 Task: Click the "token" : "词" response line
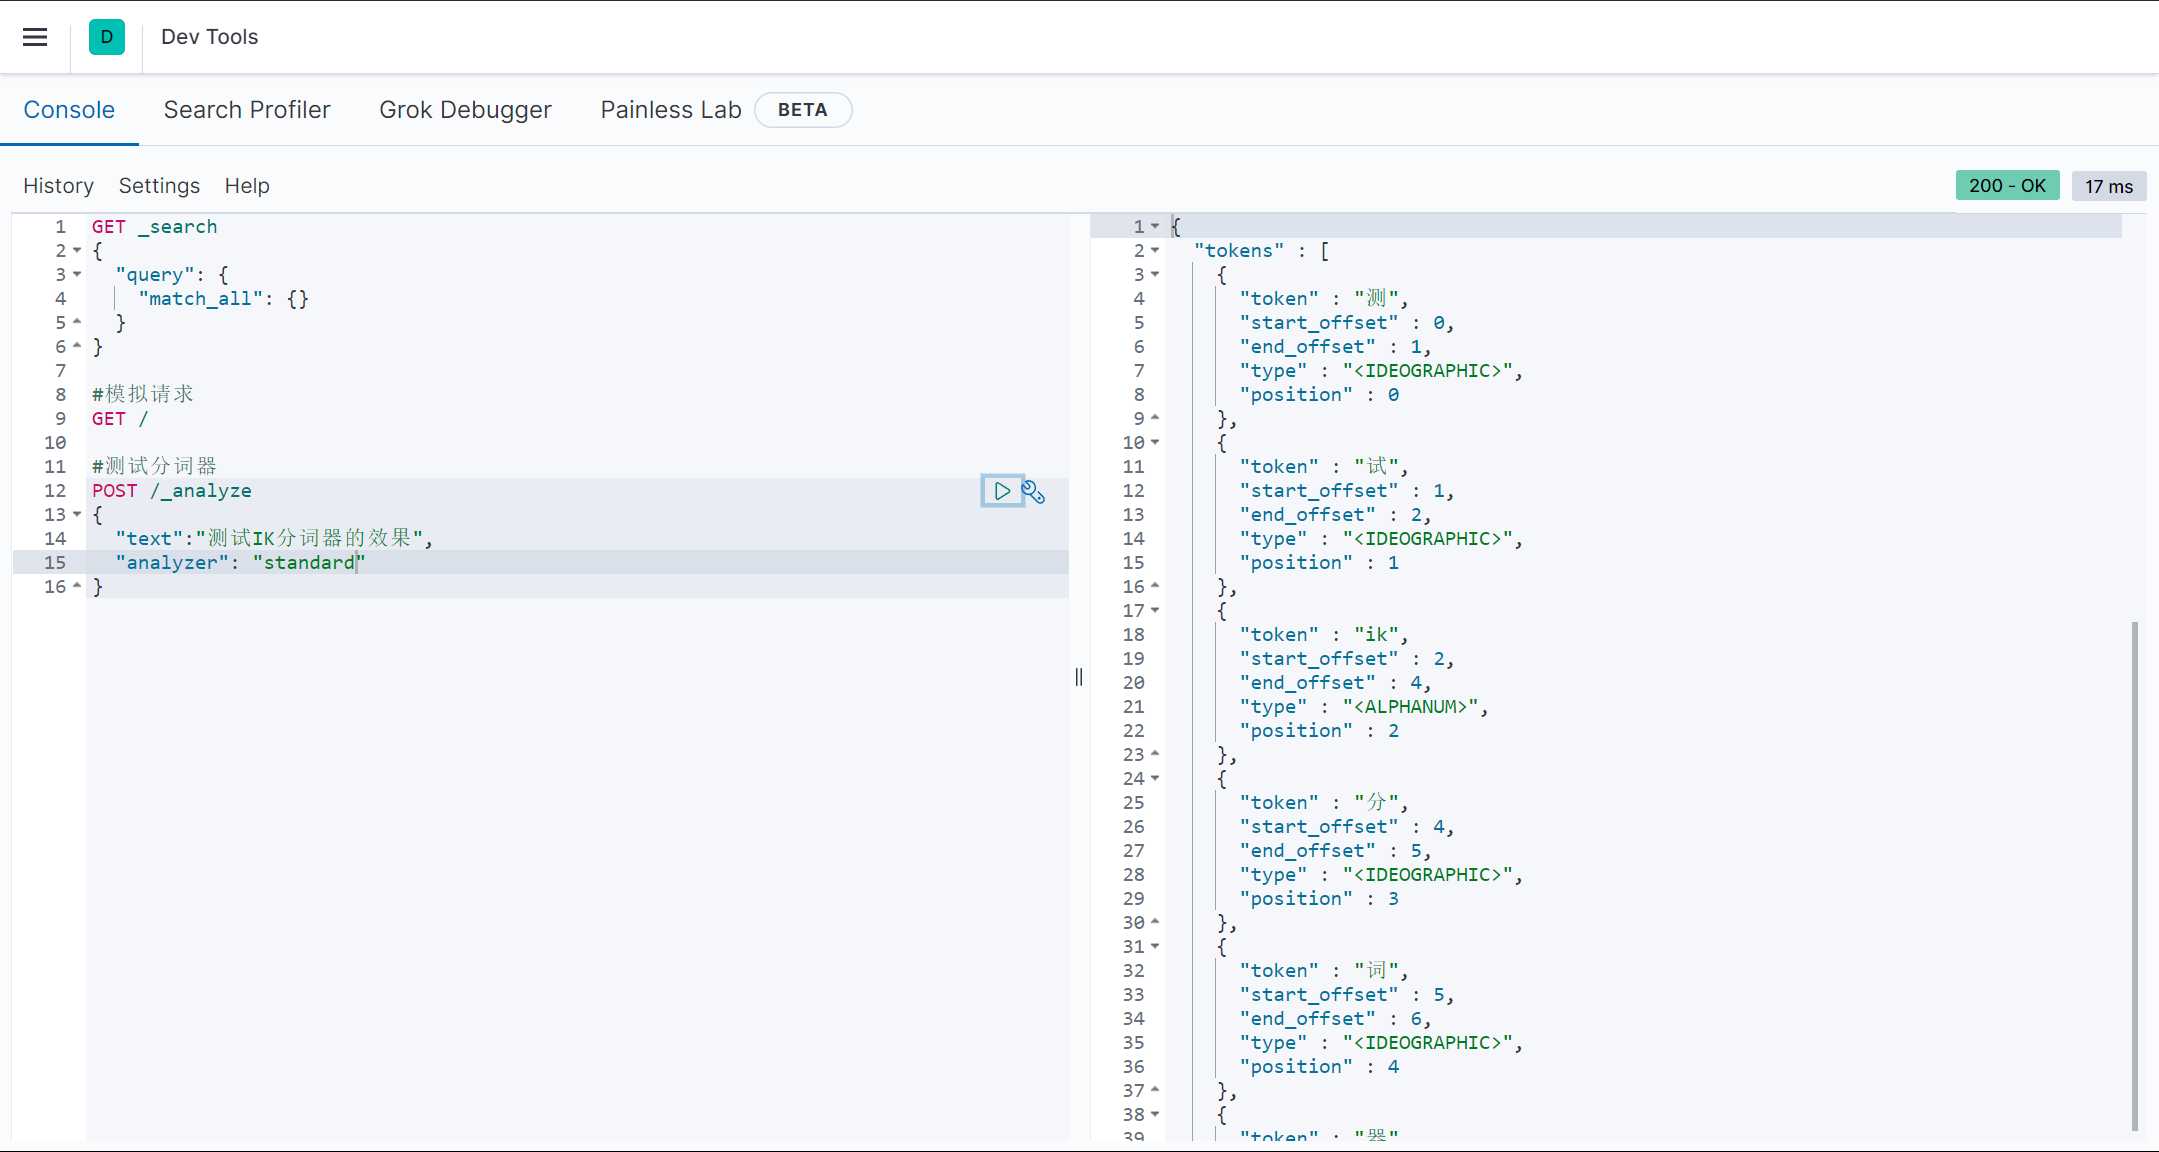[x=1324, y=971]
